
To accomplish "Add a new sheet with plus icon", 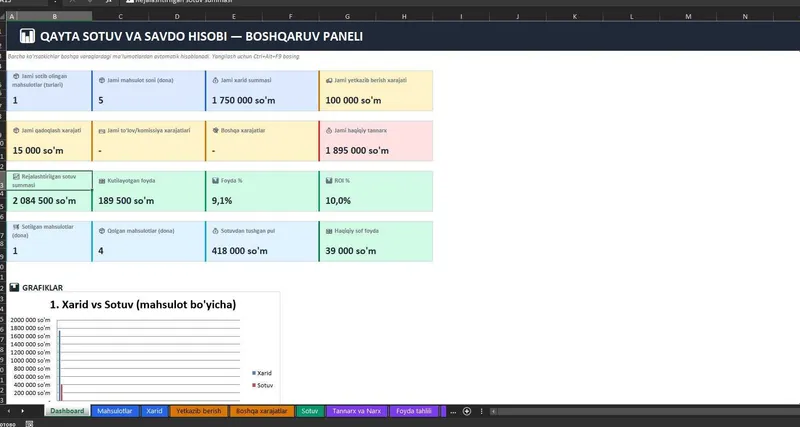I will (x=467, y=411).
